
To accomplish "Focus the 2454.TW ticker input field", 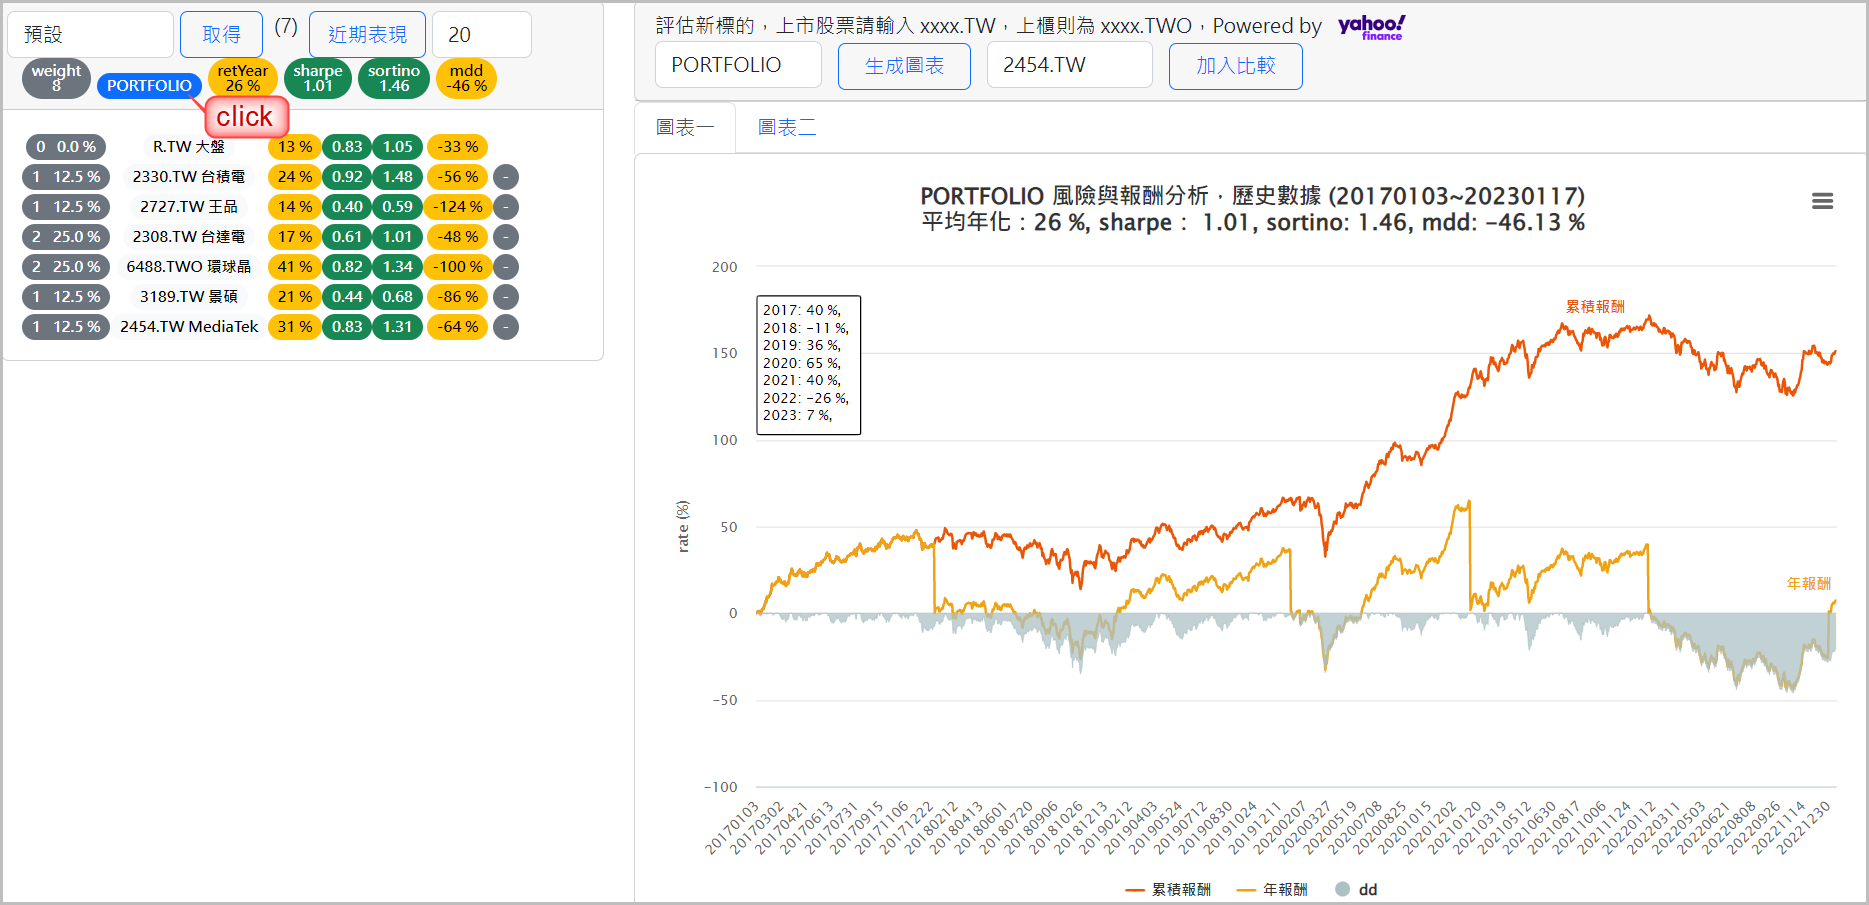I will 1069,66.
